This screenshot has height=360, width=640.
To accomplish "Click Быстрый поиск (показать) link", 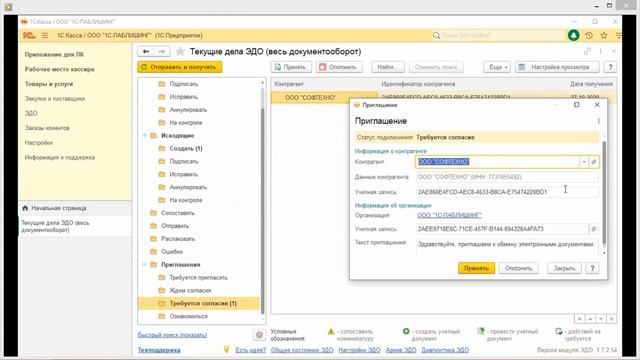I will 172,335.
